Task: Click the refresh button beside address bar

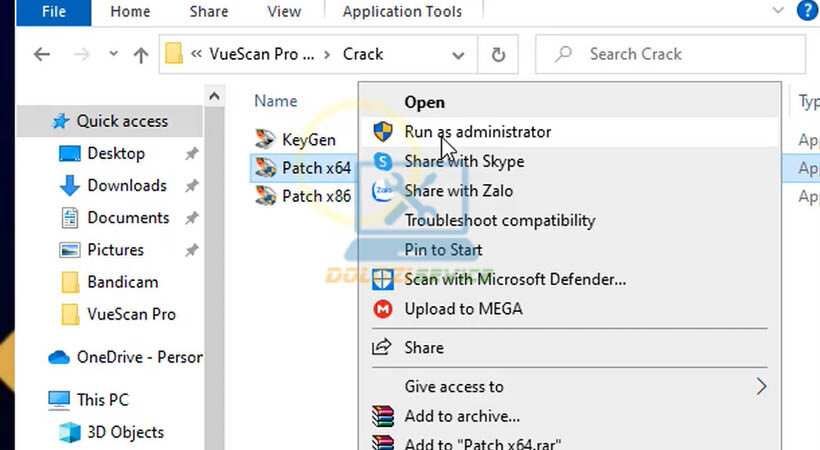Action: [498, 54]
